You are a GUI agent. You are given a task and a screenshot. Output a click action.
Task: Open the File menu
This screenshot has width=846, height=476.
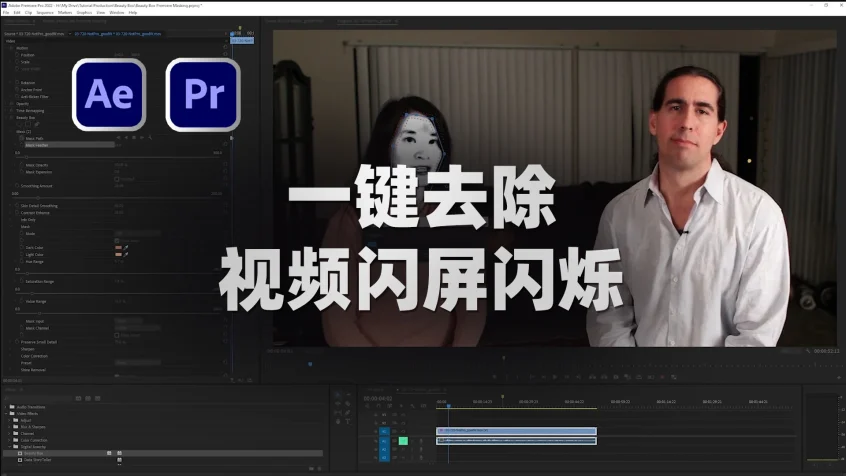click(x=6, y=12)
